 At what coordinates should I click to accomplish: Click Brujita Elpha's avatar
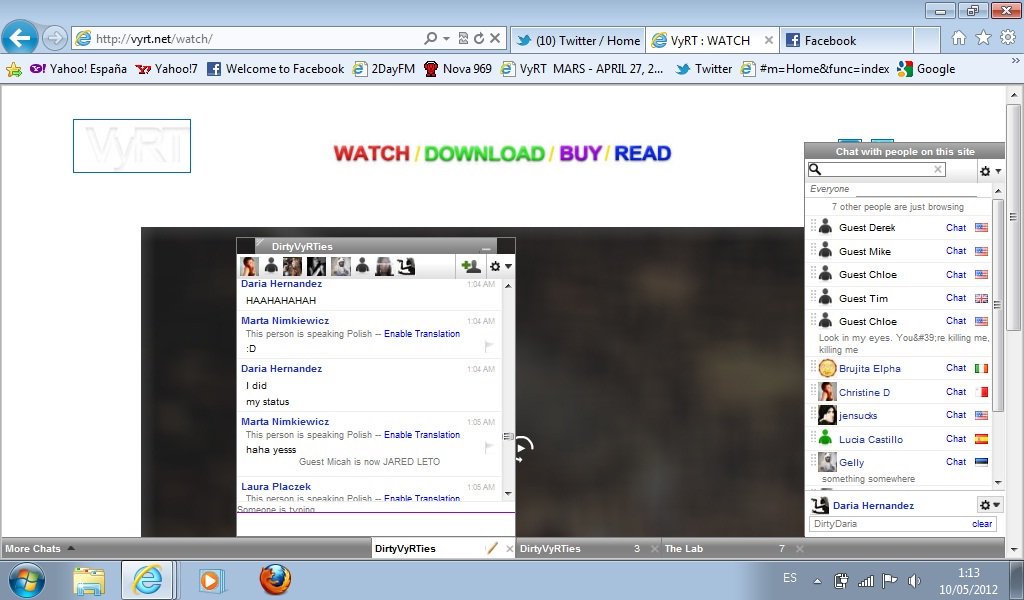click(x=827, y=368)
